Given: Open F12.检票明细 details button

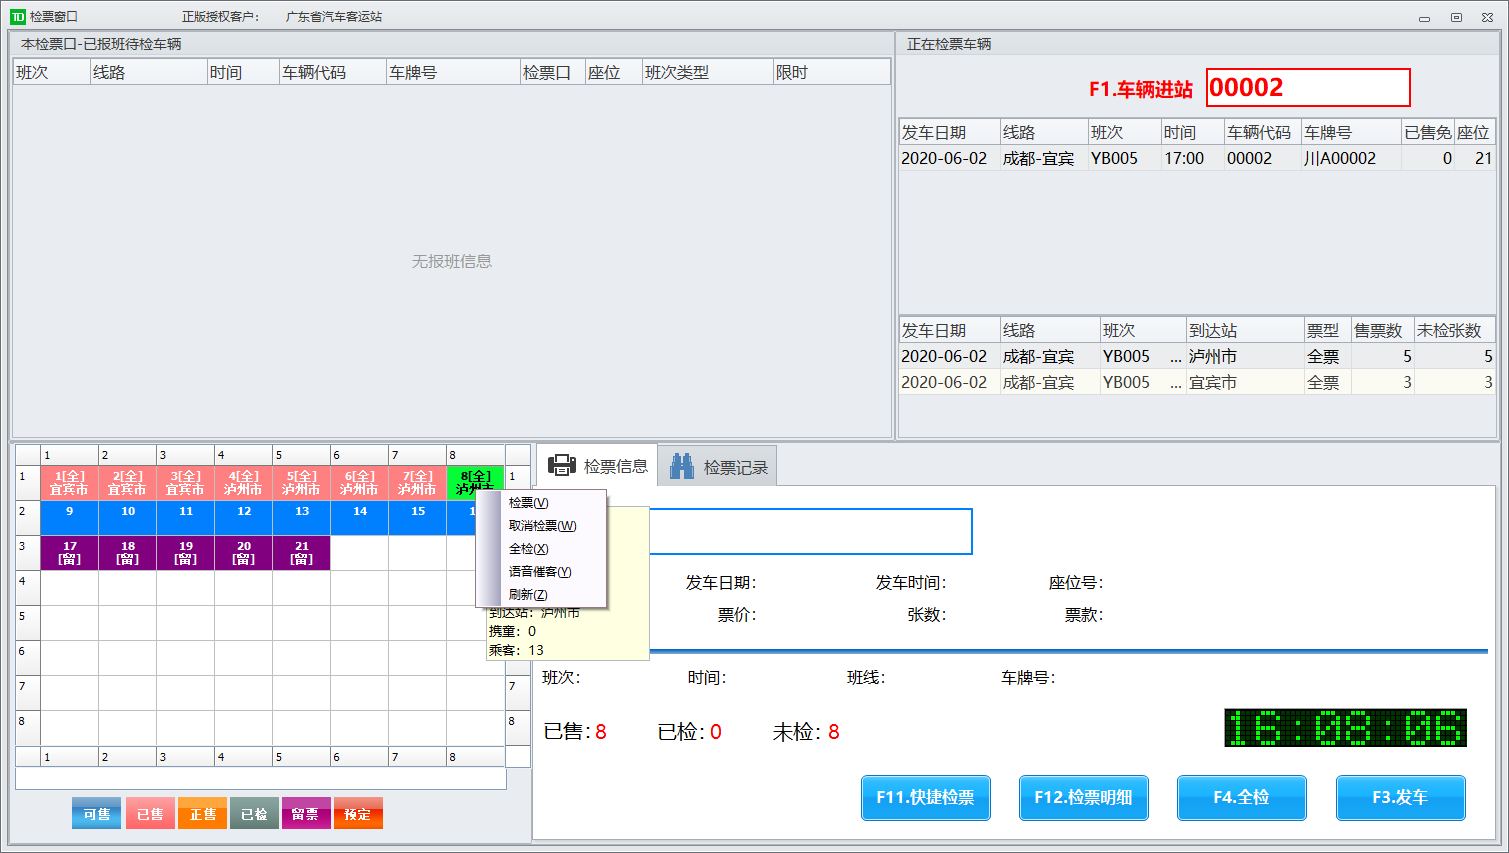Looking at the screenshot, I should point(1083,797).
